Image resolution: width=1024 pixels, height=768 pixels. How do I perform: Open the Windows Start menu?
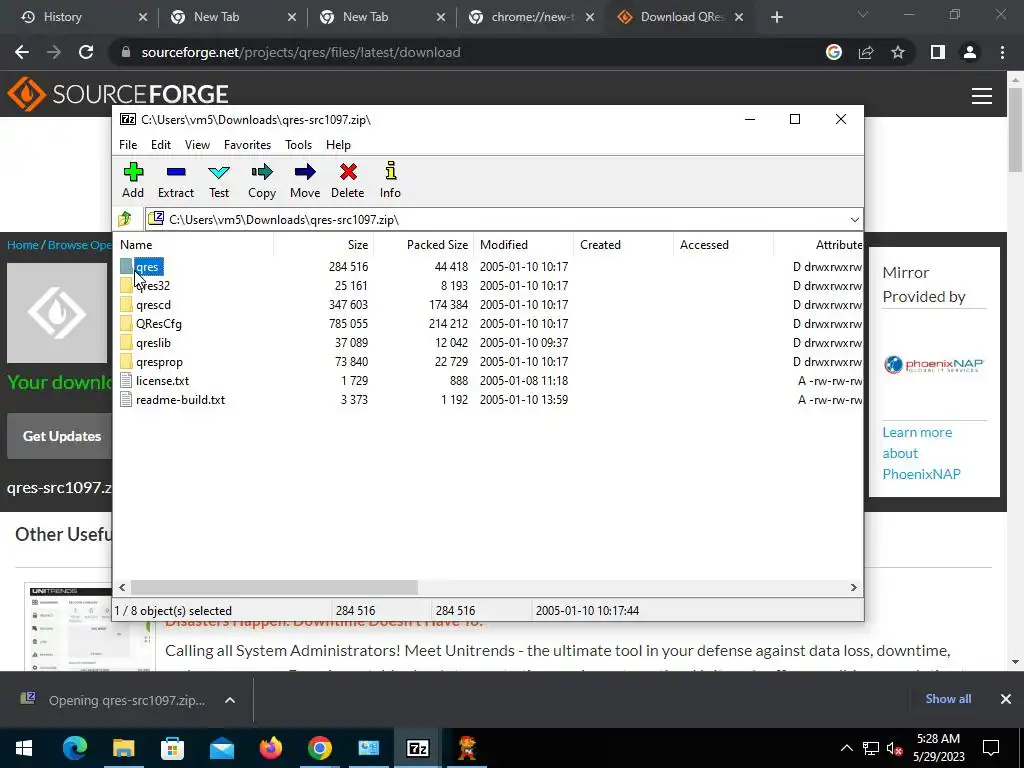click(x=24, y=748)
